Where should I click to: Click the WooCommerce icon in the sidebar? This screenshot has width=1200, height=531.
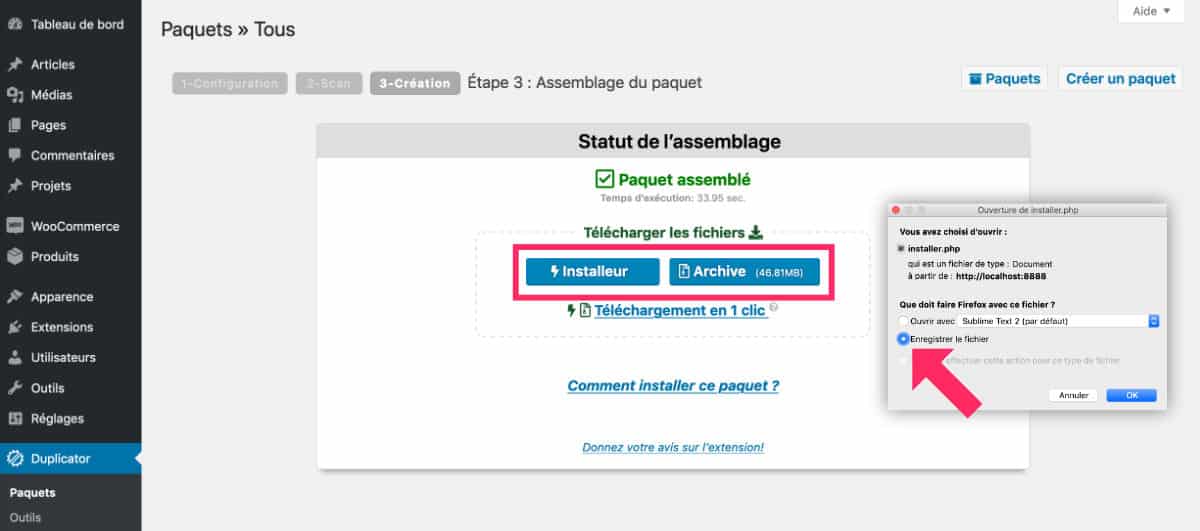pos(15,226)
